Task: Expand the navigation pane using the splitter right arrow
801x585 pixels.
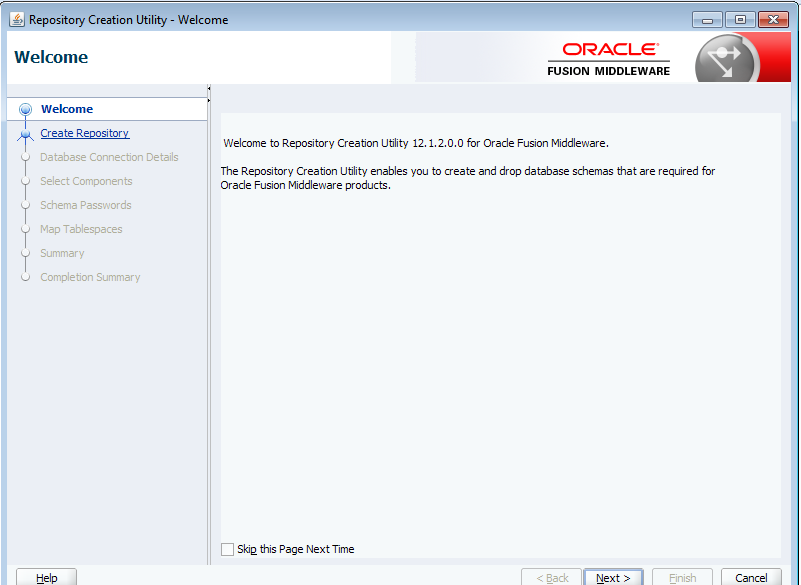Action: 209,100
